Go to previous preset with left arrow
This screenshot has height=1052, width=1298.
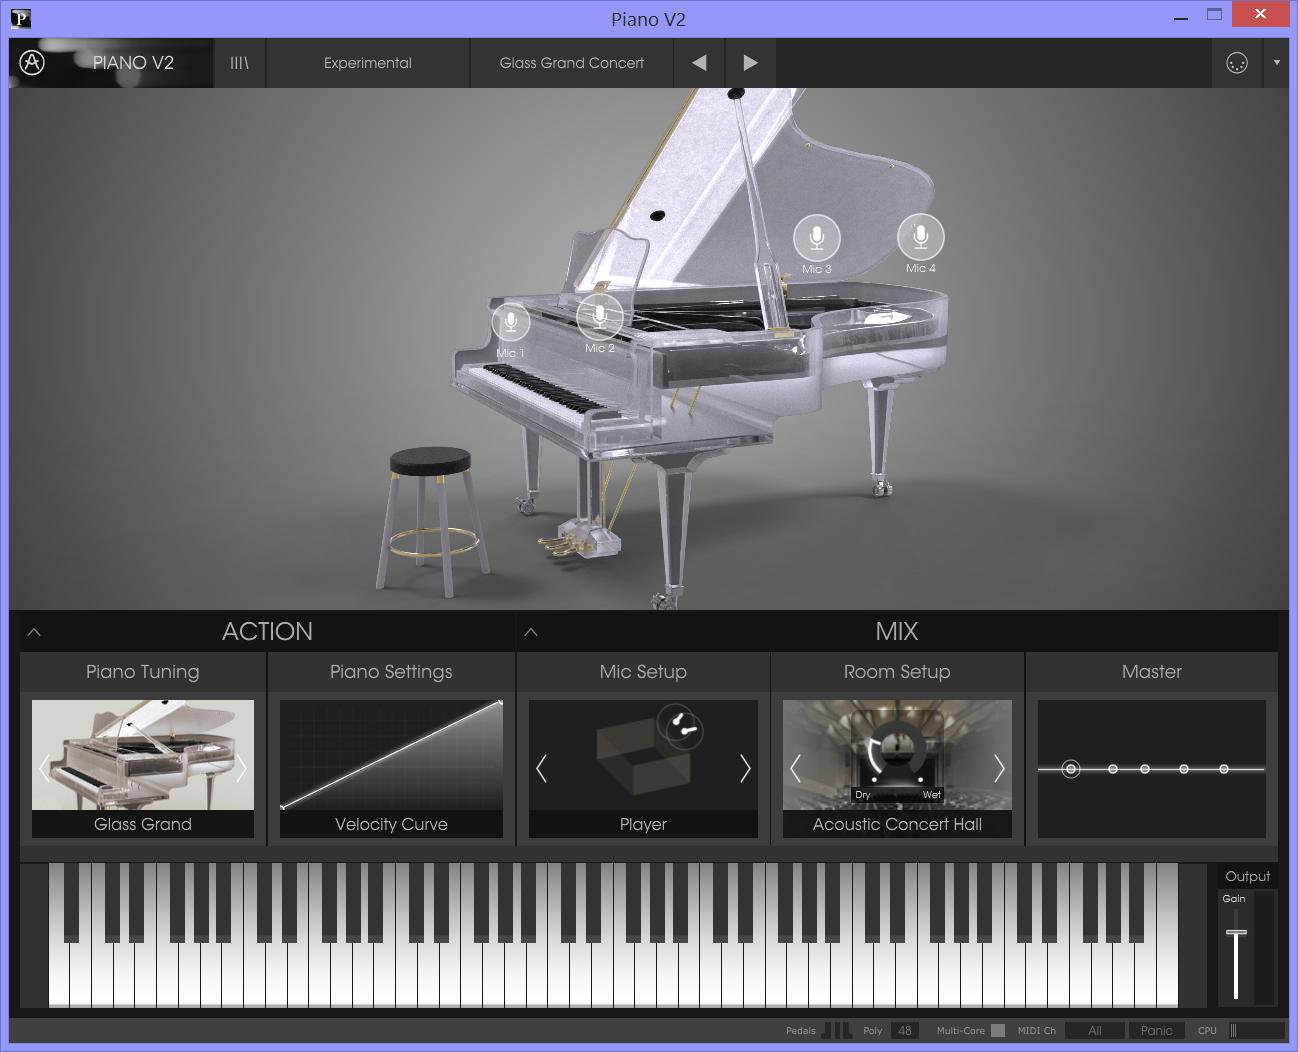click(699, 63)
